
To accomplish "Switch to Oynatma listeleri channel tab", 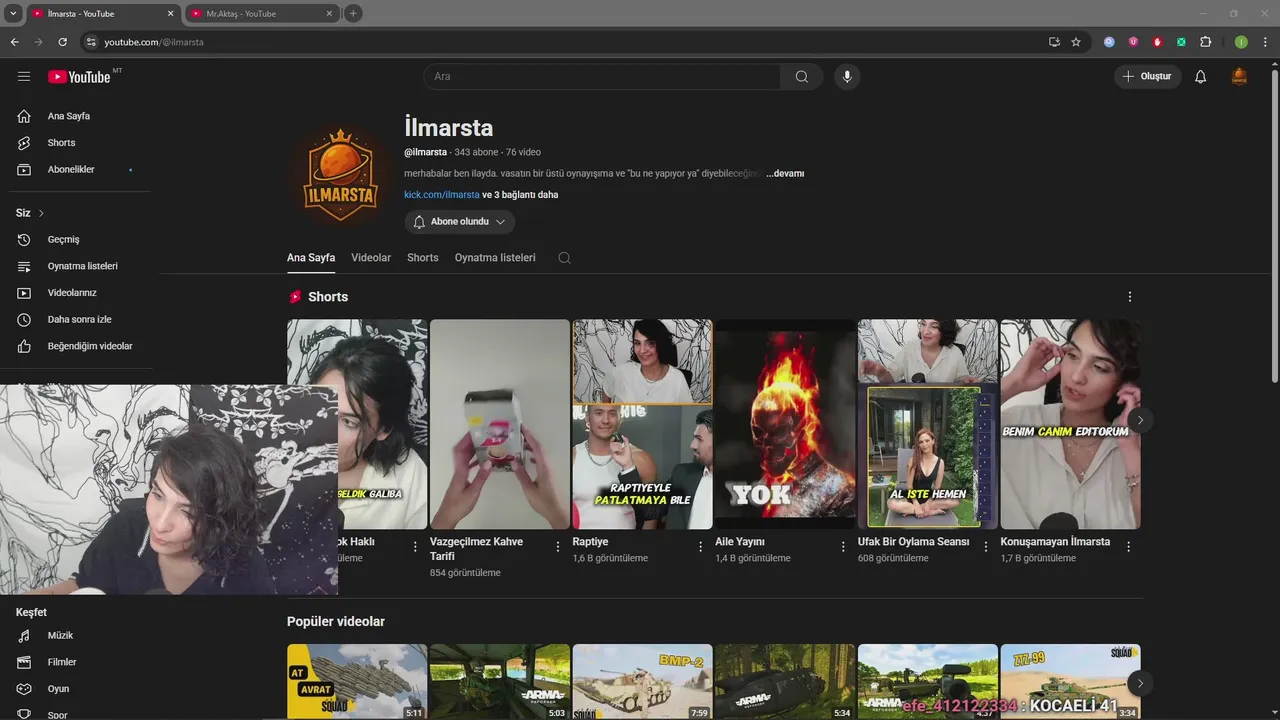I will click(x=495, y=258).
